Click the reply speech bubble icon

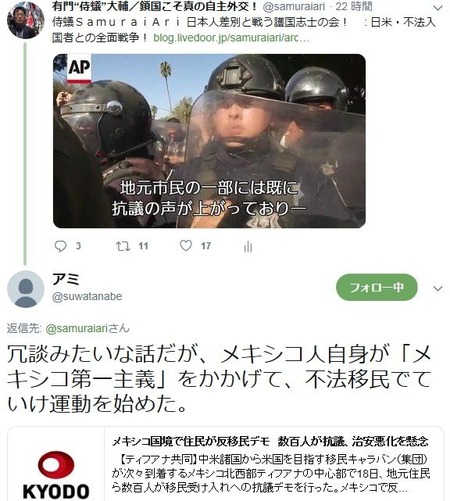coord(60,246)
